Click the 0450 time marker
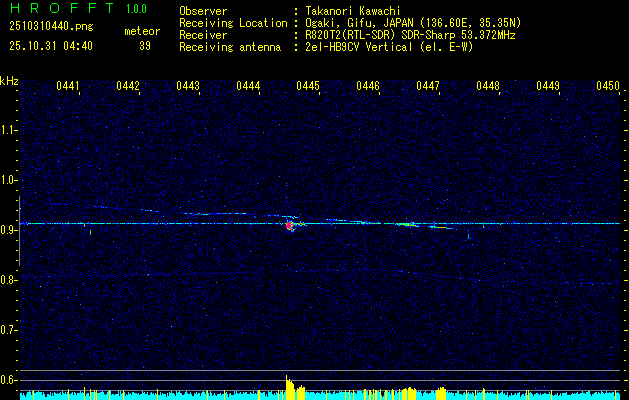Viewport: 629px width, 400px height. coord(608,87)
